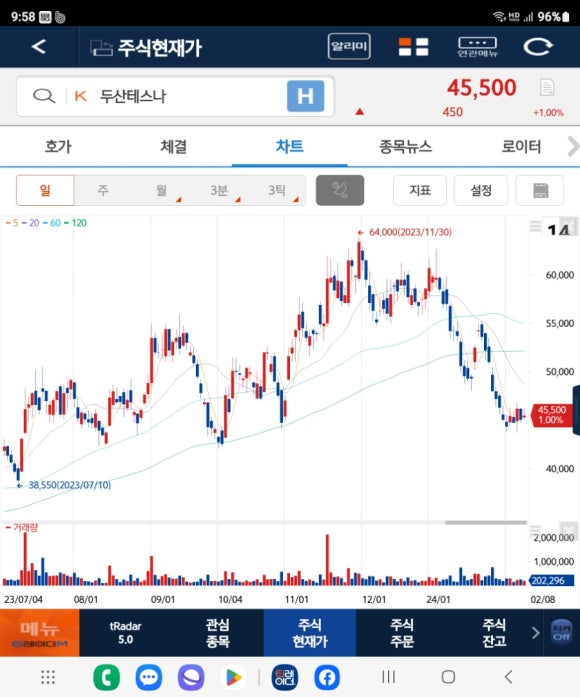Viewport: 580px width, 697px height.
Task: Tap the 5-day moving average legend
Action: click(12, 223)
